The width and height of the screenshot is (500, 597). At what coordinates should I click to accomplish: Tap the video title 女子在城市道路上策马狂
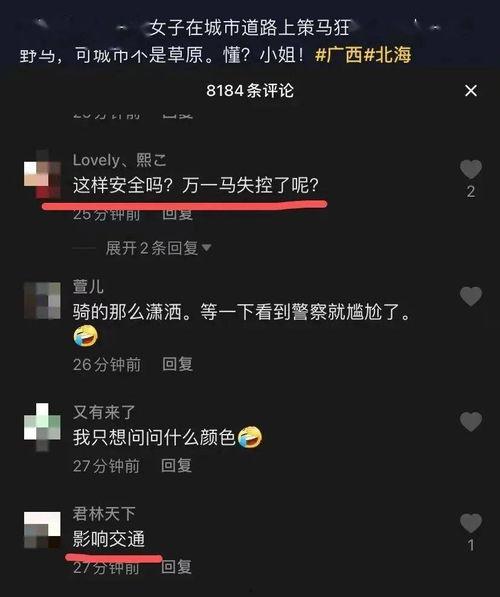(x=249, y=27)
